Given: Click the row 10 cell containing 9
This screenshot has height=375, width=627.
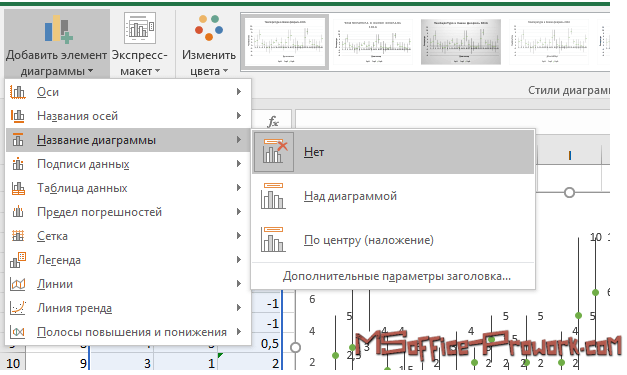Looking at the screenshot, I should click(x=57, y=363).
